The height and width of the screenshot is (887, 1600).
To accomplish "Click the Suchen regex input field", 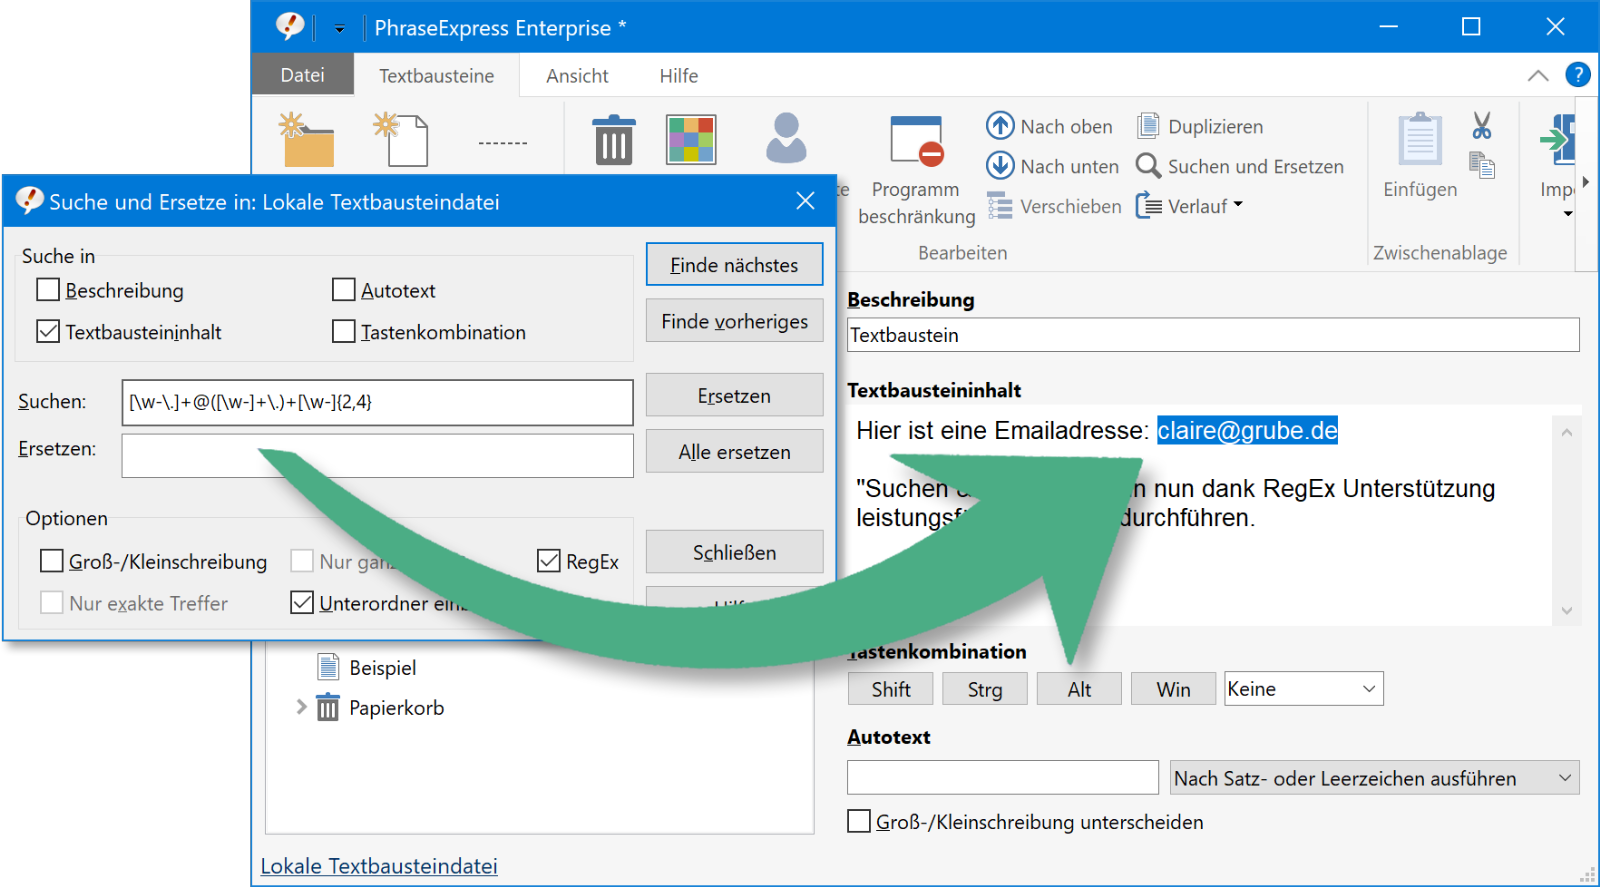I will 378,402.
